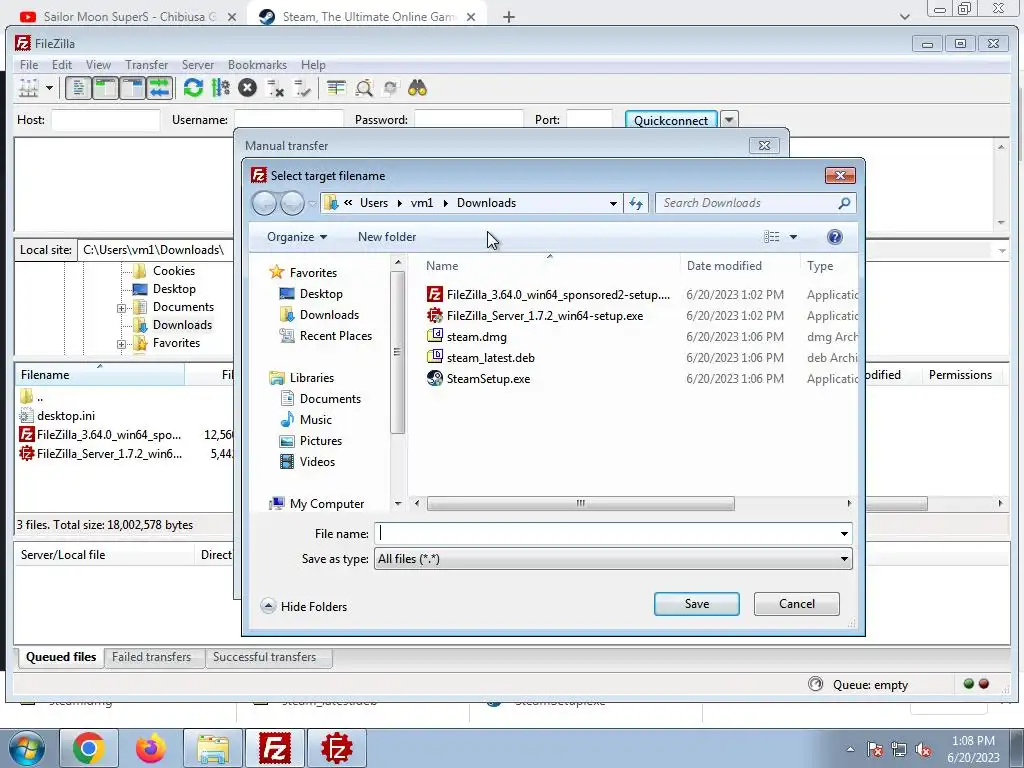
Task: Open the address path dropdown arrow
Action: 613,203
